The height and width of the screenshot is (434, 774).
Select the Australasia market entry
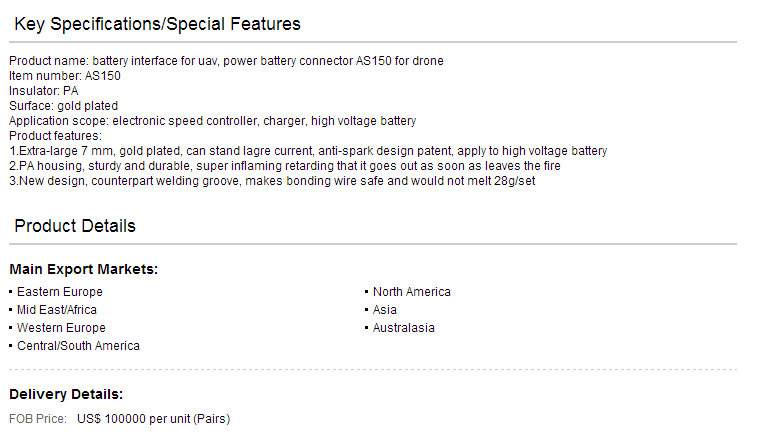click(x=403, y=328)
